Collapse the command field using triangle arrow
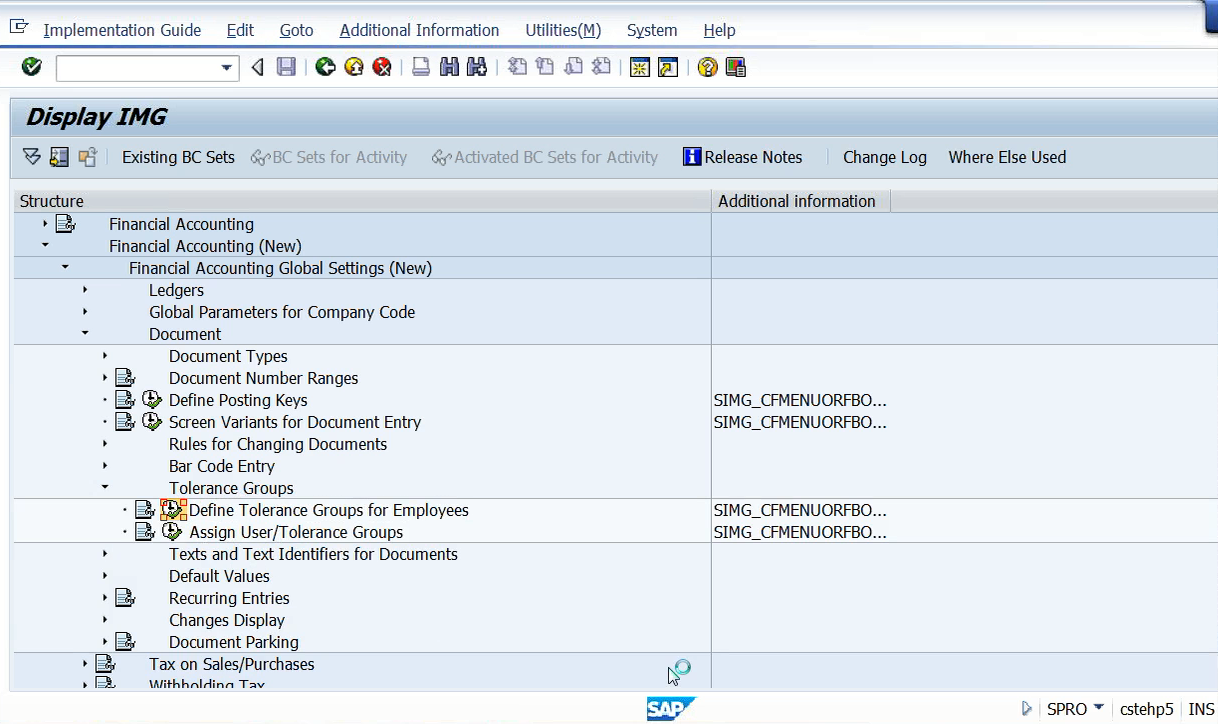The height and width of the screenshot is (724, 1218). (x=257, y=67)
